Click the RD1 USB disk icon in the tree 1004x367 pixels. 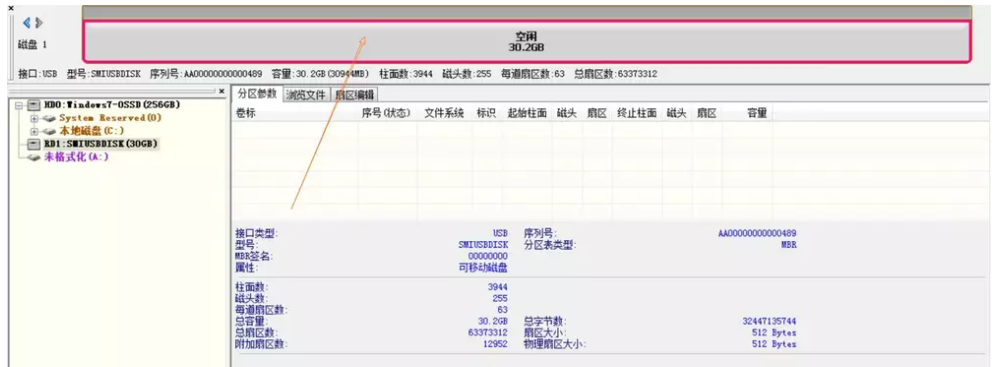click(34, 144)
